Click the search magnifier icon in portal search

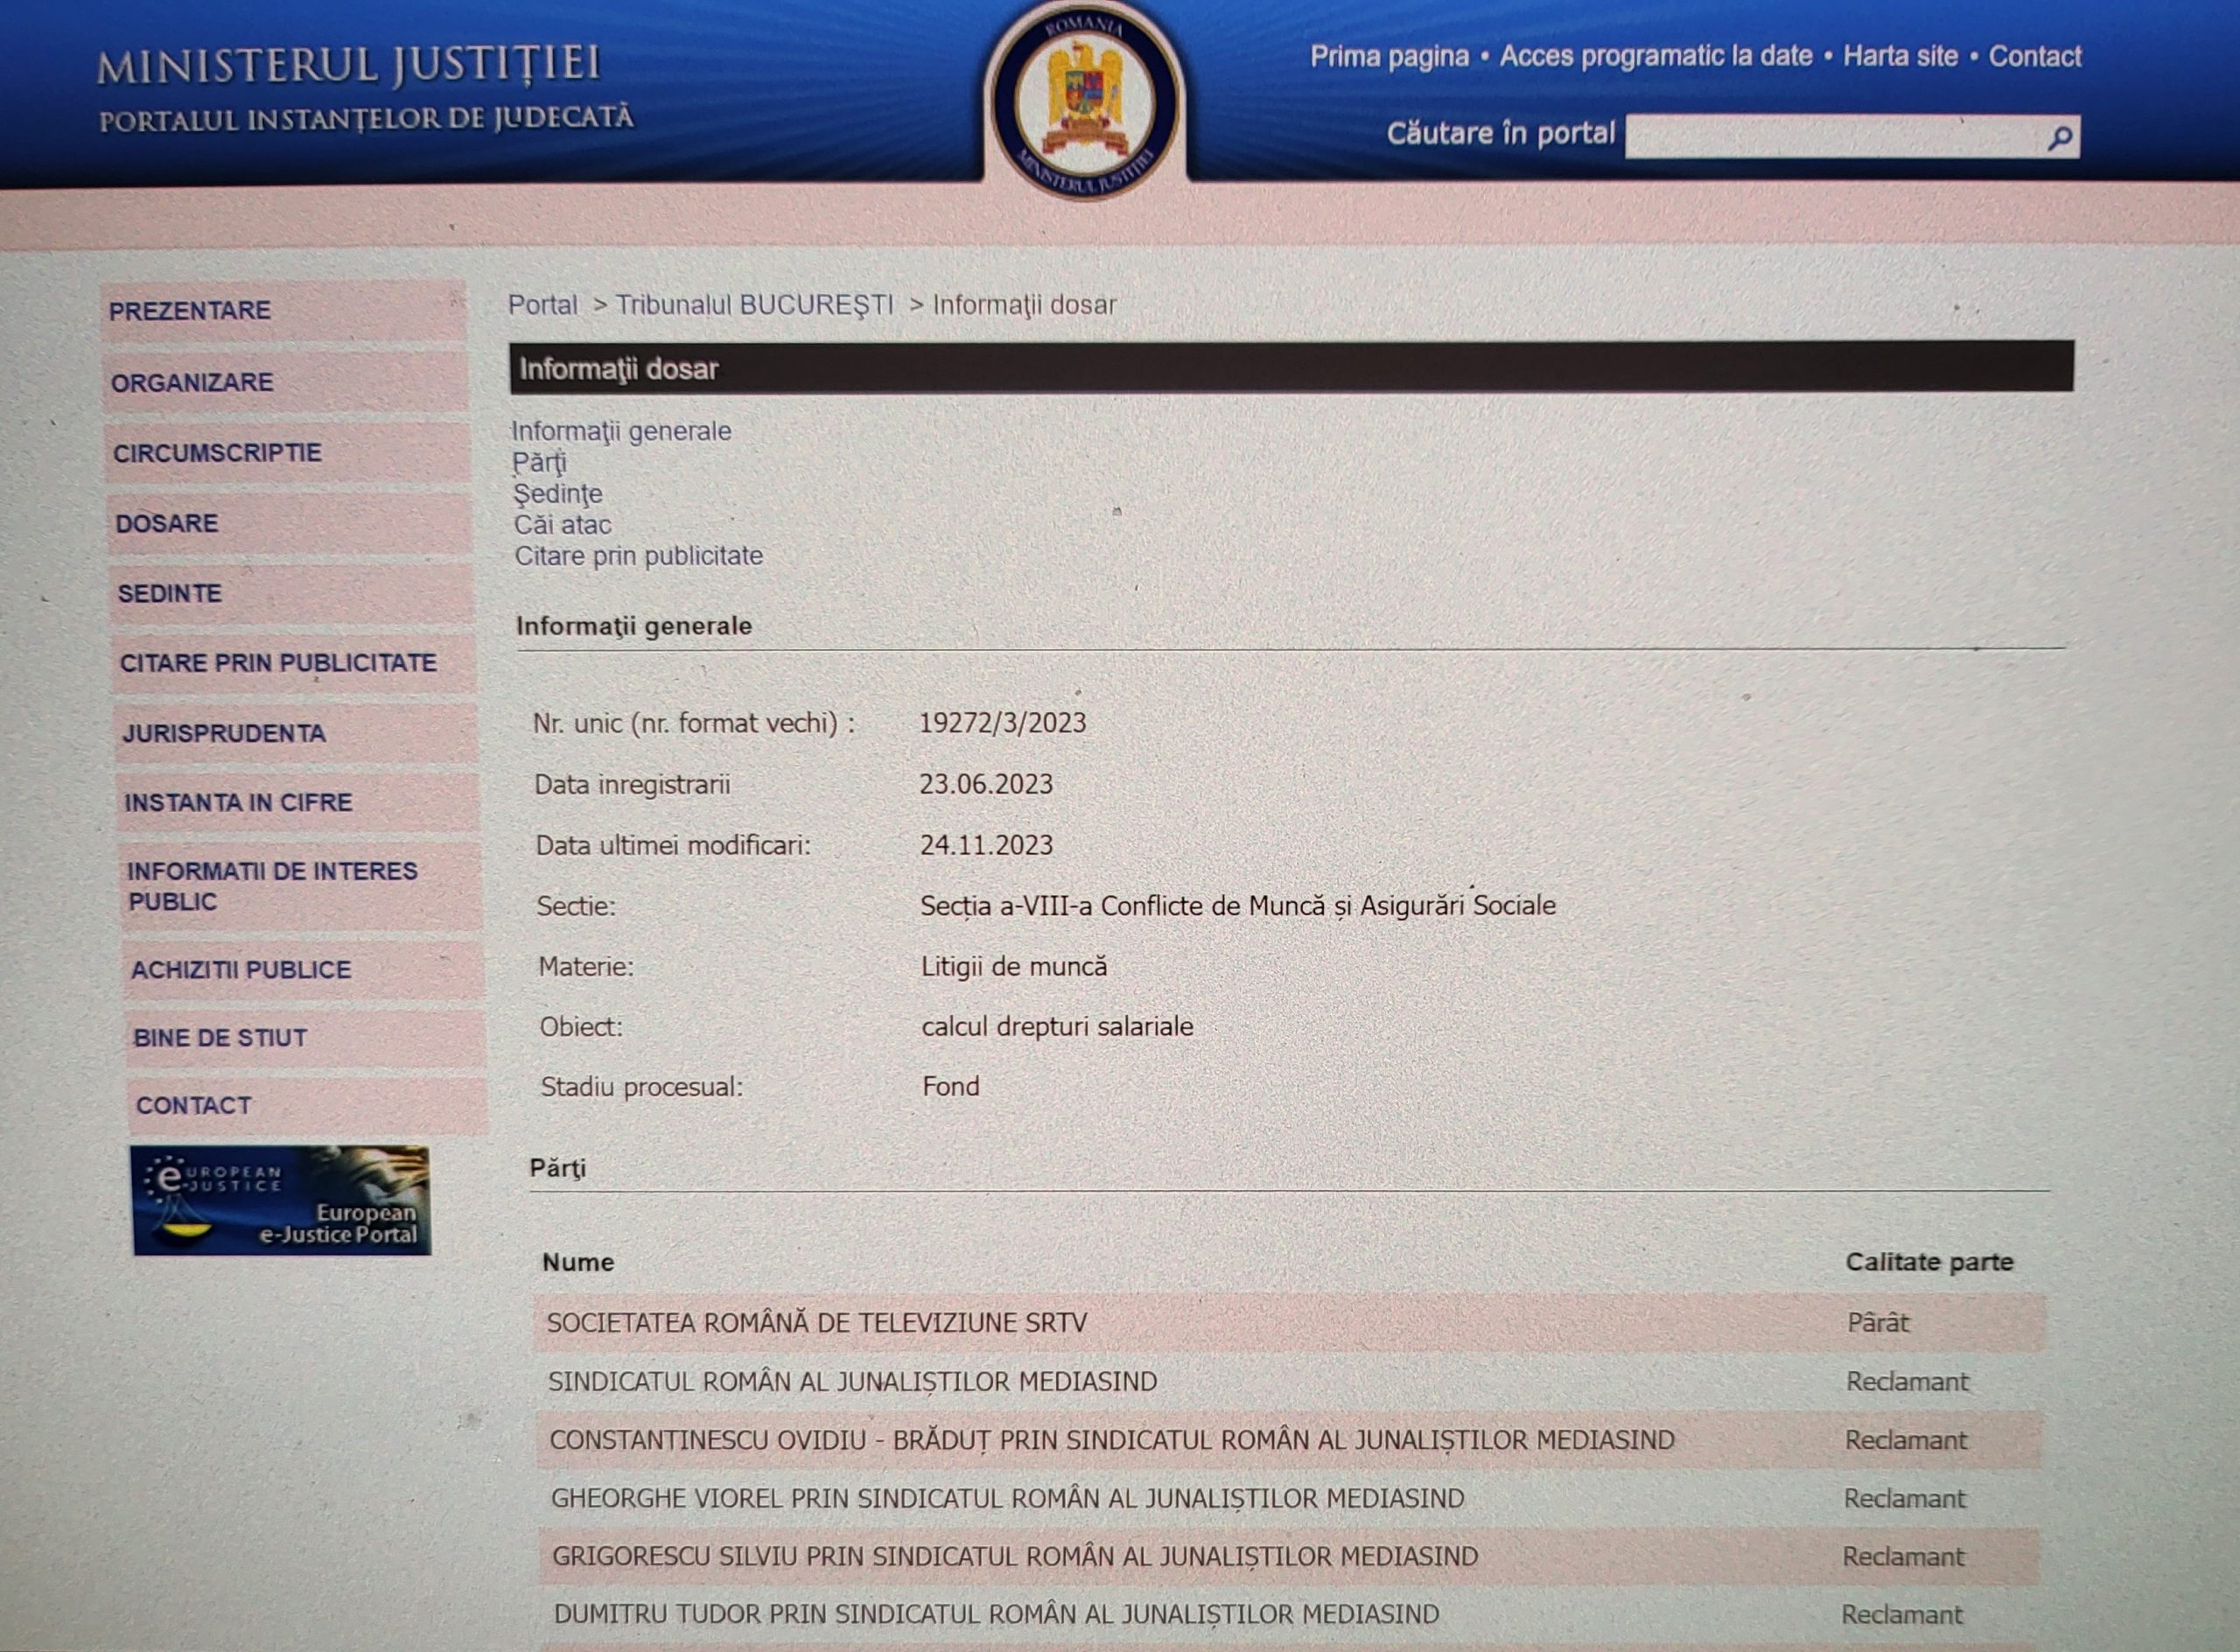pos(2060,137)
